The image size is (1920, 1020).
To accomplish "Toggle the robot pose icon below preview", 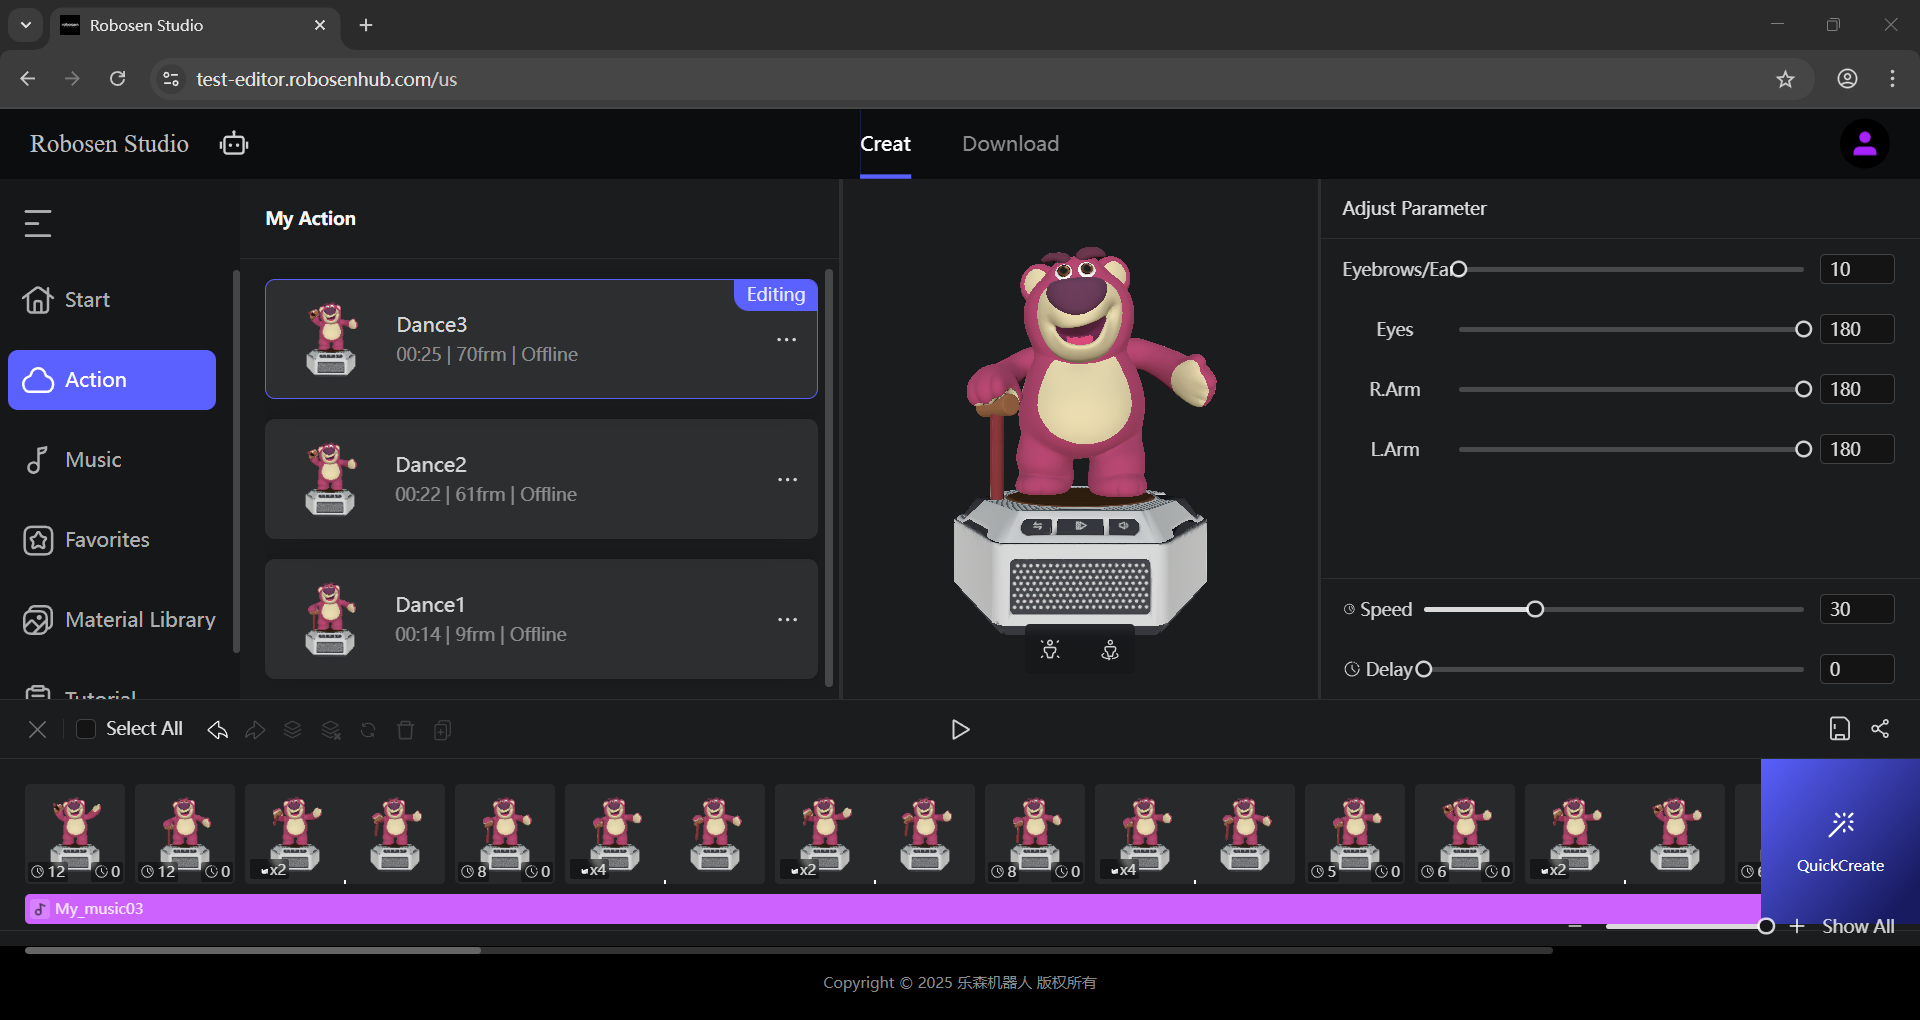I will click(1110, 650).
